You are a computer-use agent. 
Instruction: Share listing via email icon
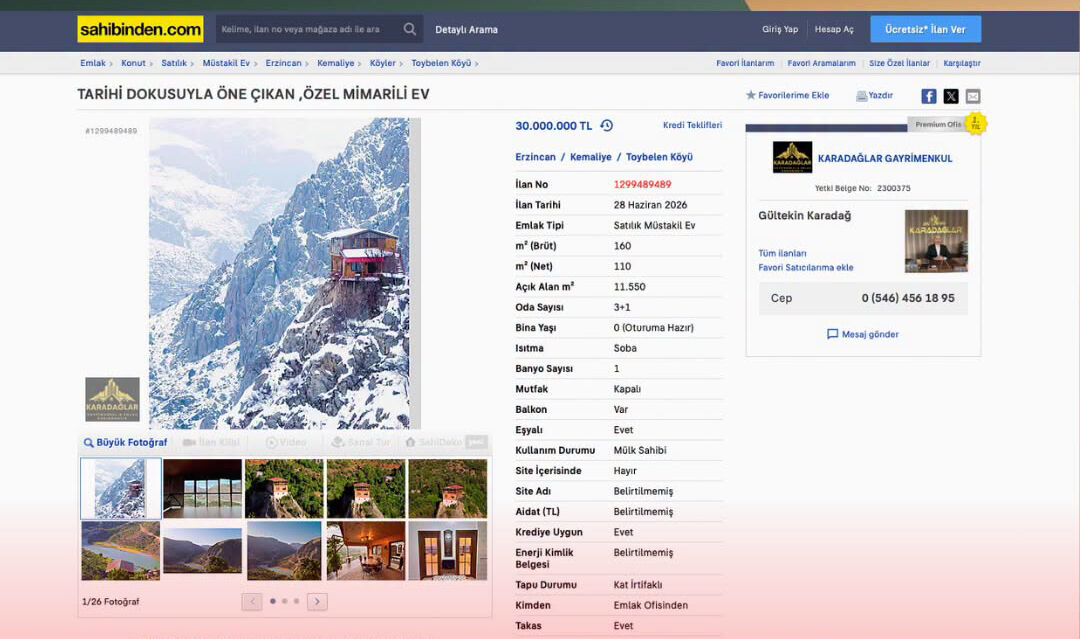[x=973, y=96]
